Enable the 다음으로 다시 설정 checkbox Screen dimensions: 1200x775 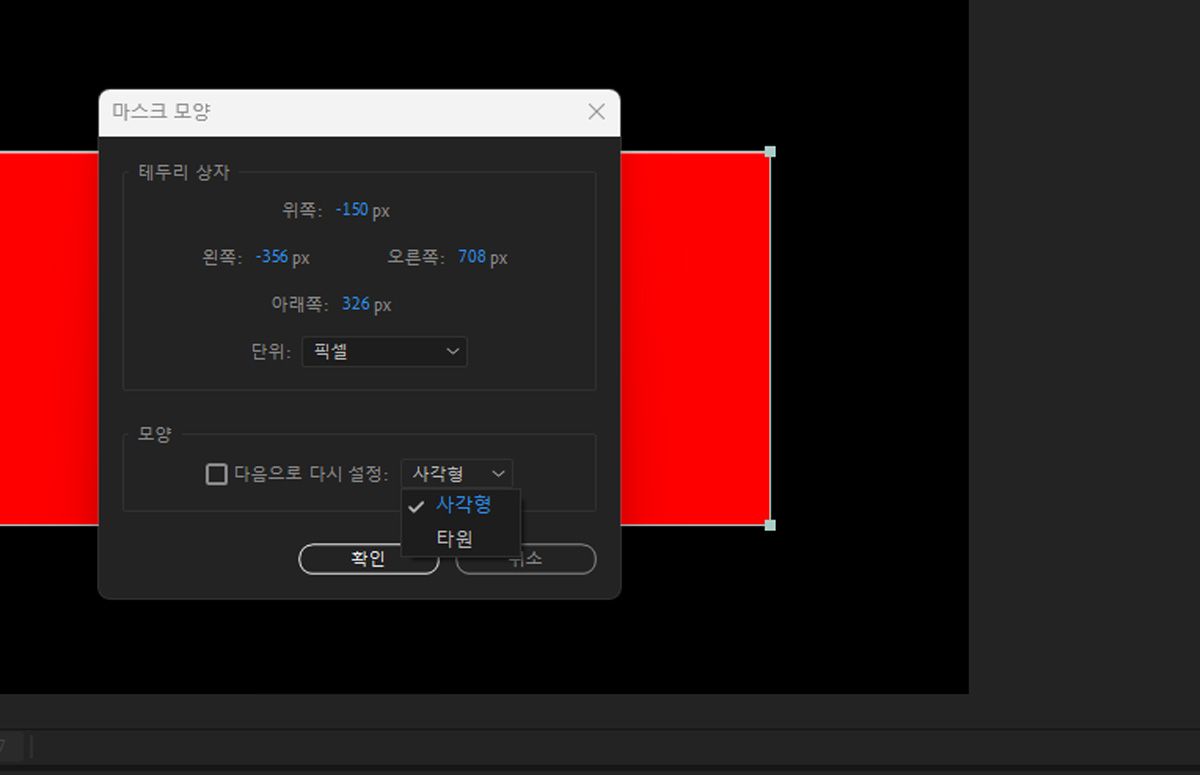216,473
